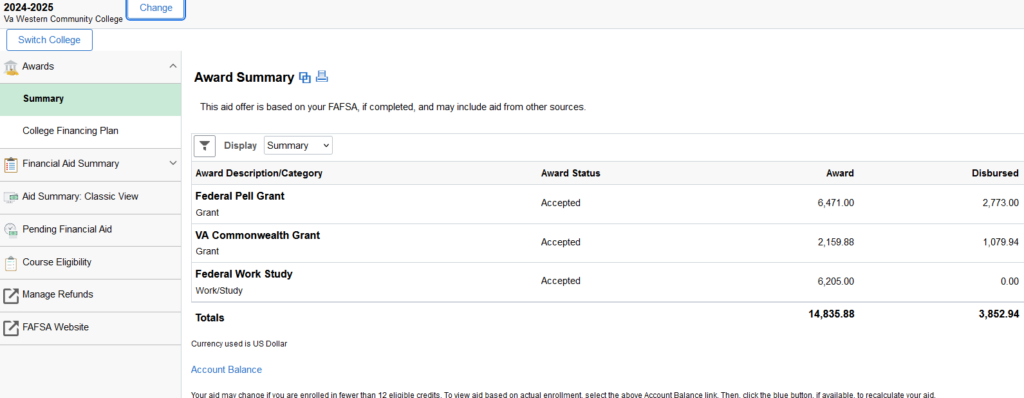Click Accepted status for VA Commonwealth Grant
This screenshot has height=398, width=1024.
[560, 242]
